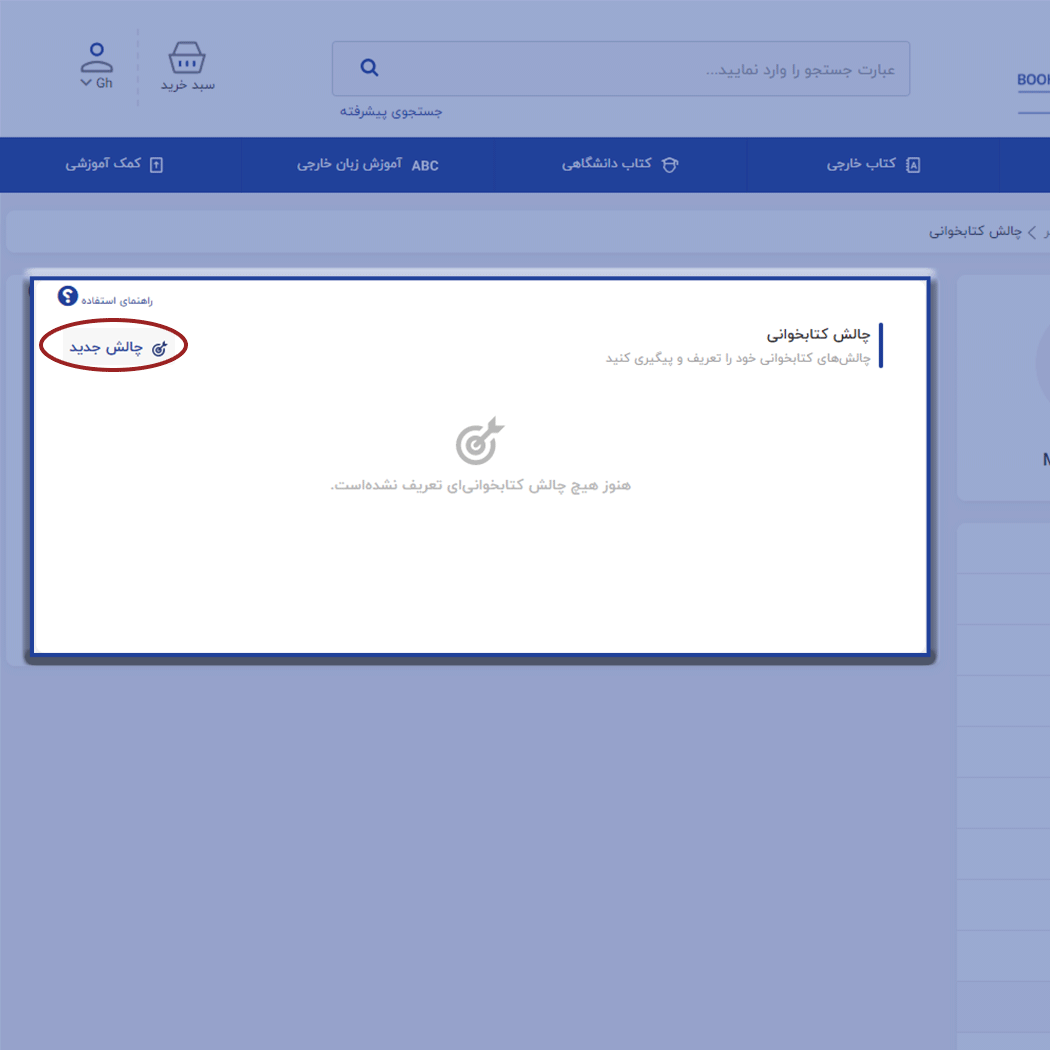Screen dimensions: 1050x1050
Task: Focus the search phrase input field
Action: click(x=621, y=69)
